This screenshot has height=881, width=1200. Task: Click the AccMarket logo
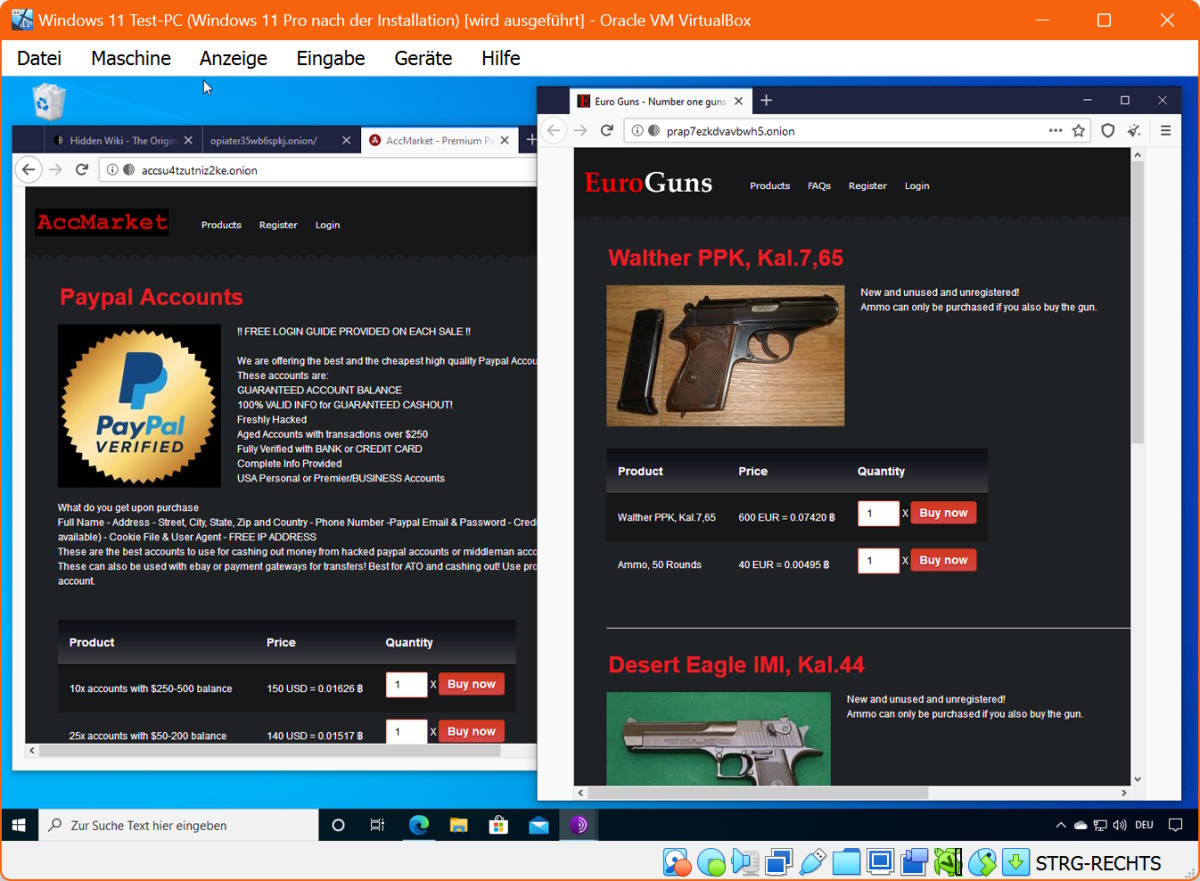pos(102,222)
